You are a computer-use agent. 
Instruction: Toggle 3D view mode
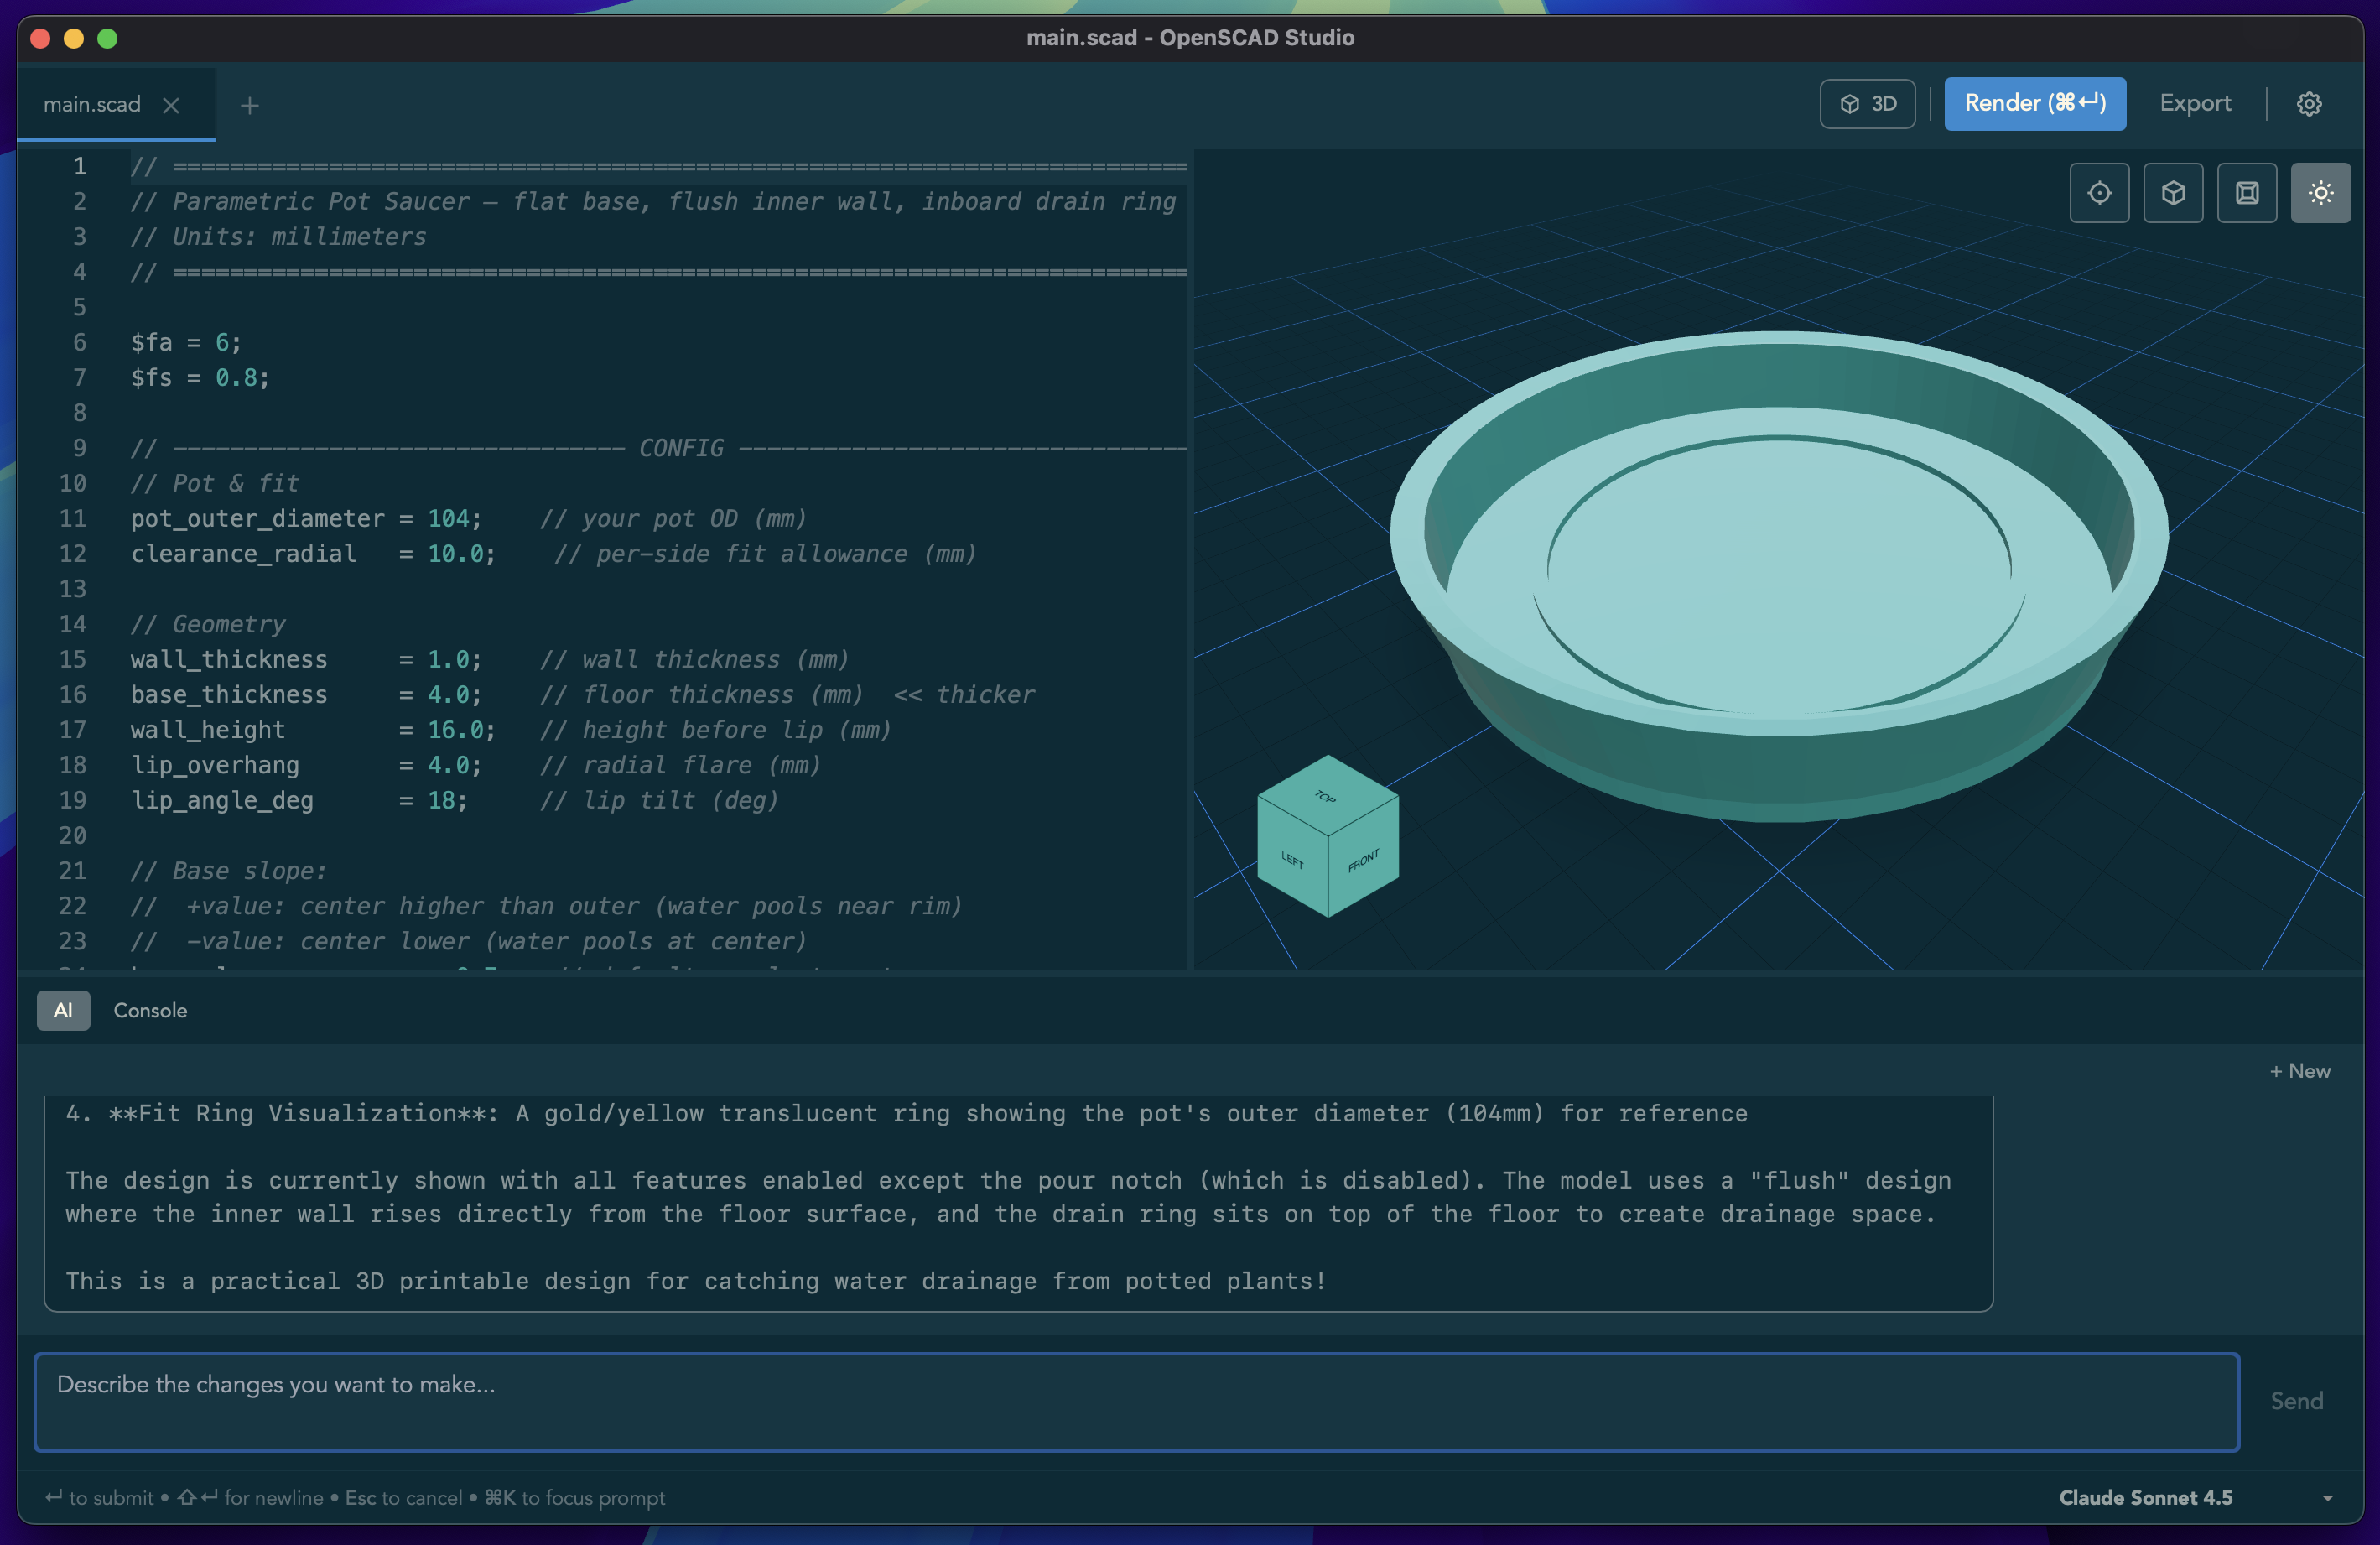[1867, 103]
